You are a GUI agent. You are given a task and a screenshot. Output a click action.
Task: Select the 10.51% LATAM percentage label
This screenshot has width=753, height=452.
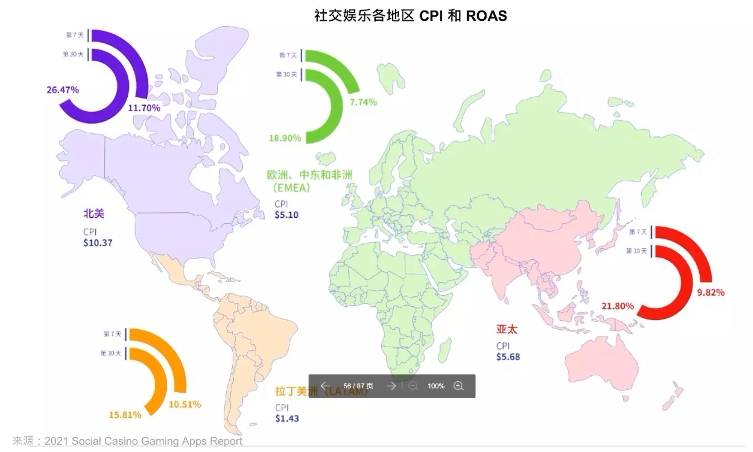pos(184,404)
